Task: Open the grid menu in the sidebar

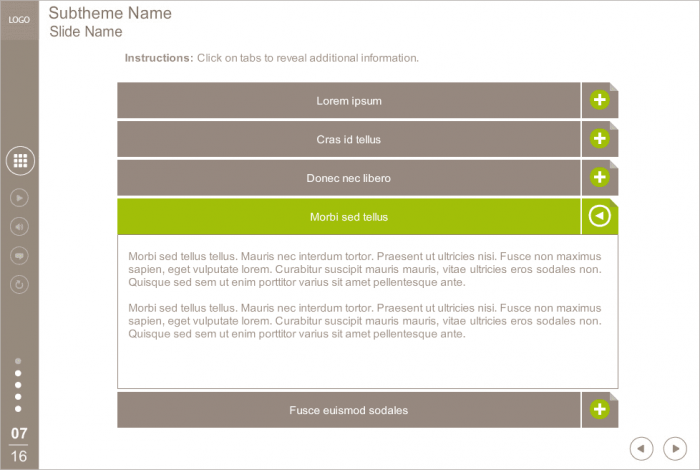Action: click(x=20, y=160)
